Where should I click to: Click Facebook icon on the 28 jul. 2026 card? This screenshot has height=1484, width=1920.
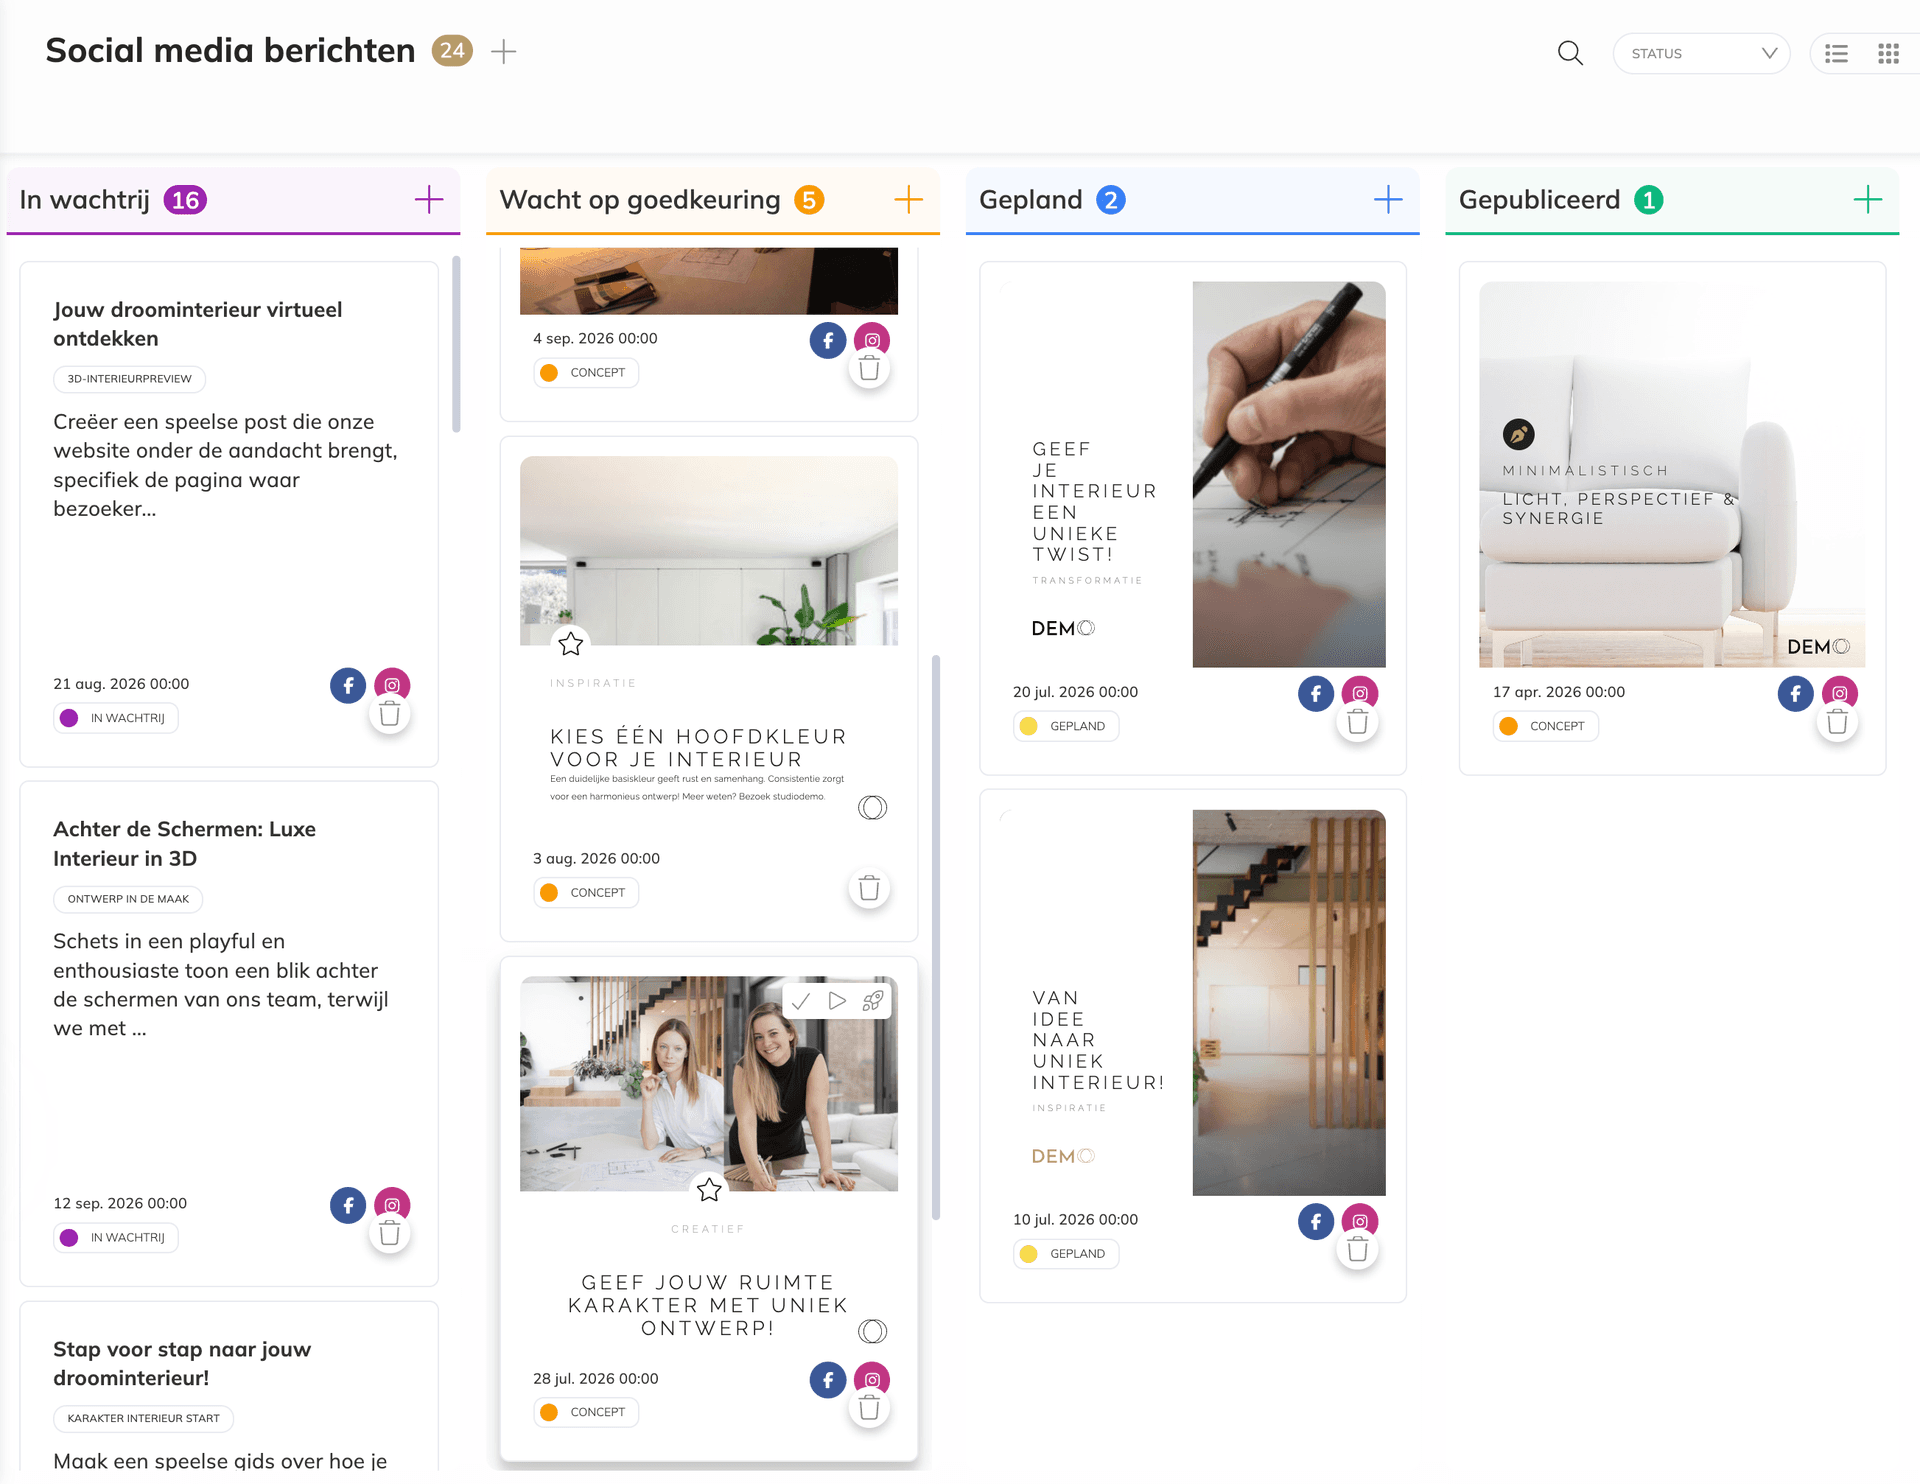828,1380
